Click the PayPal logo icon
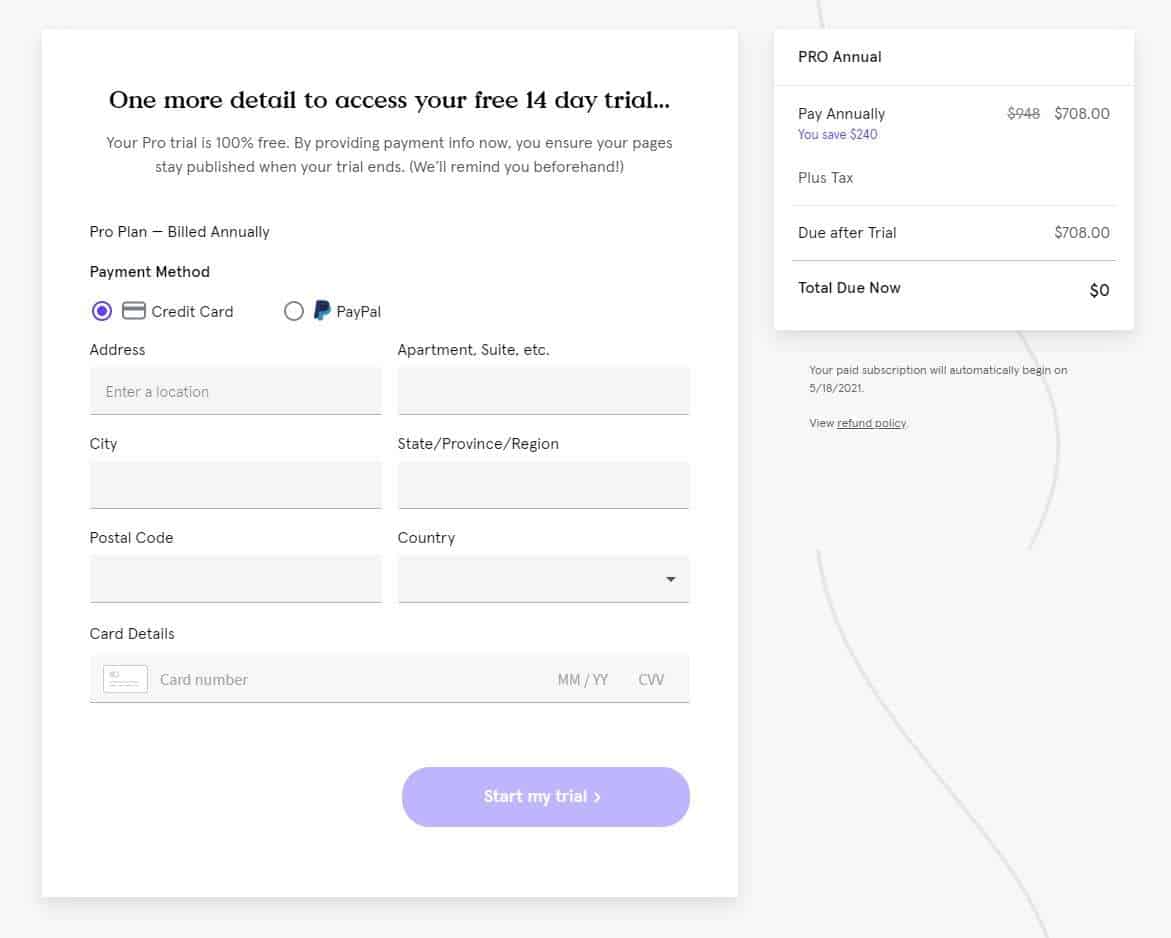This screenshot has height=938, width=1171. pos(320,311)
